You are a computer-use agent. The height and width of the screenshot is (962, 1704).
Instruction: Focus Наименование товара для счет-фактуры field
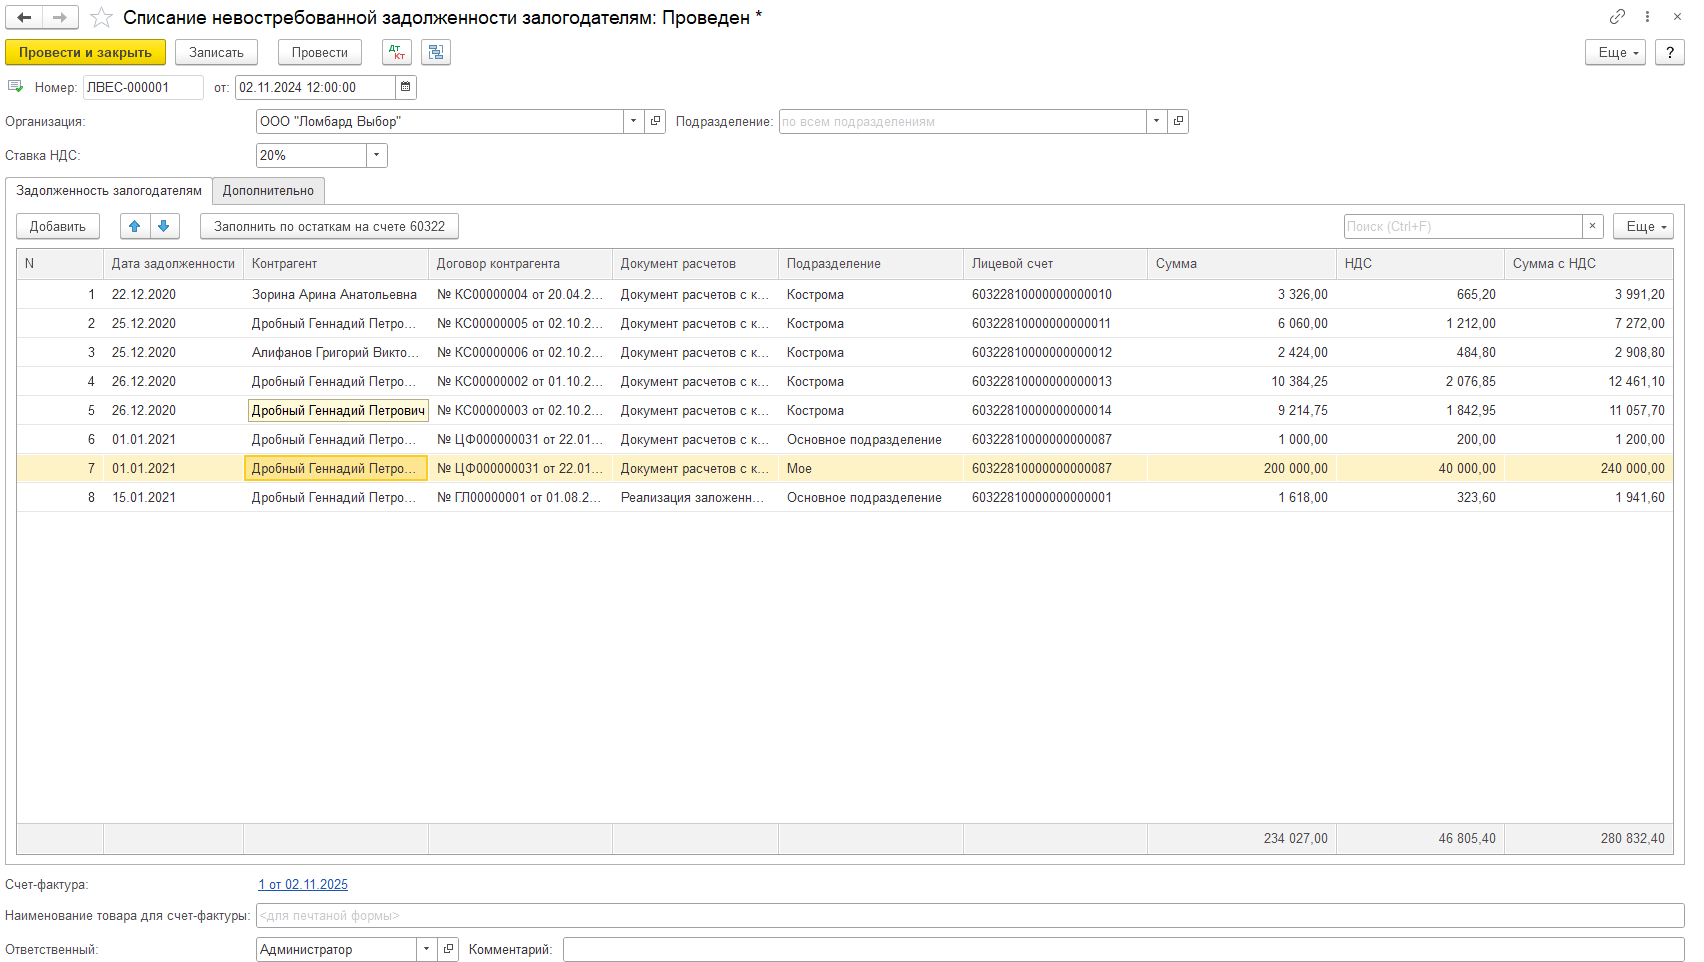(x=970, y=915)
